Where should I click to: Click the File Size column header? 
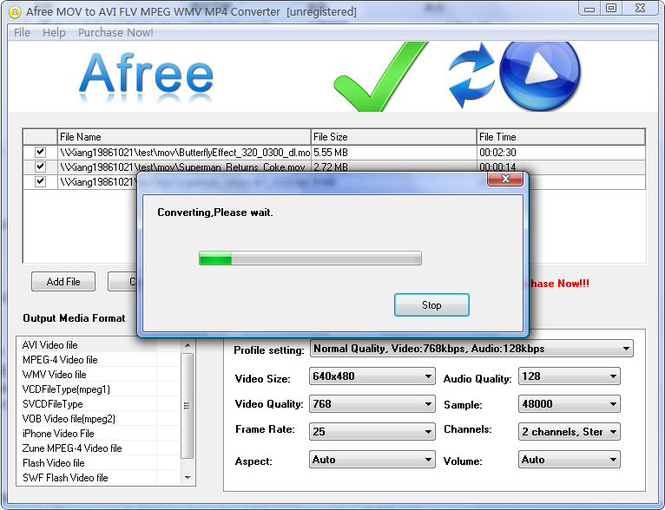point(394,137)
